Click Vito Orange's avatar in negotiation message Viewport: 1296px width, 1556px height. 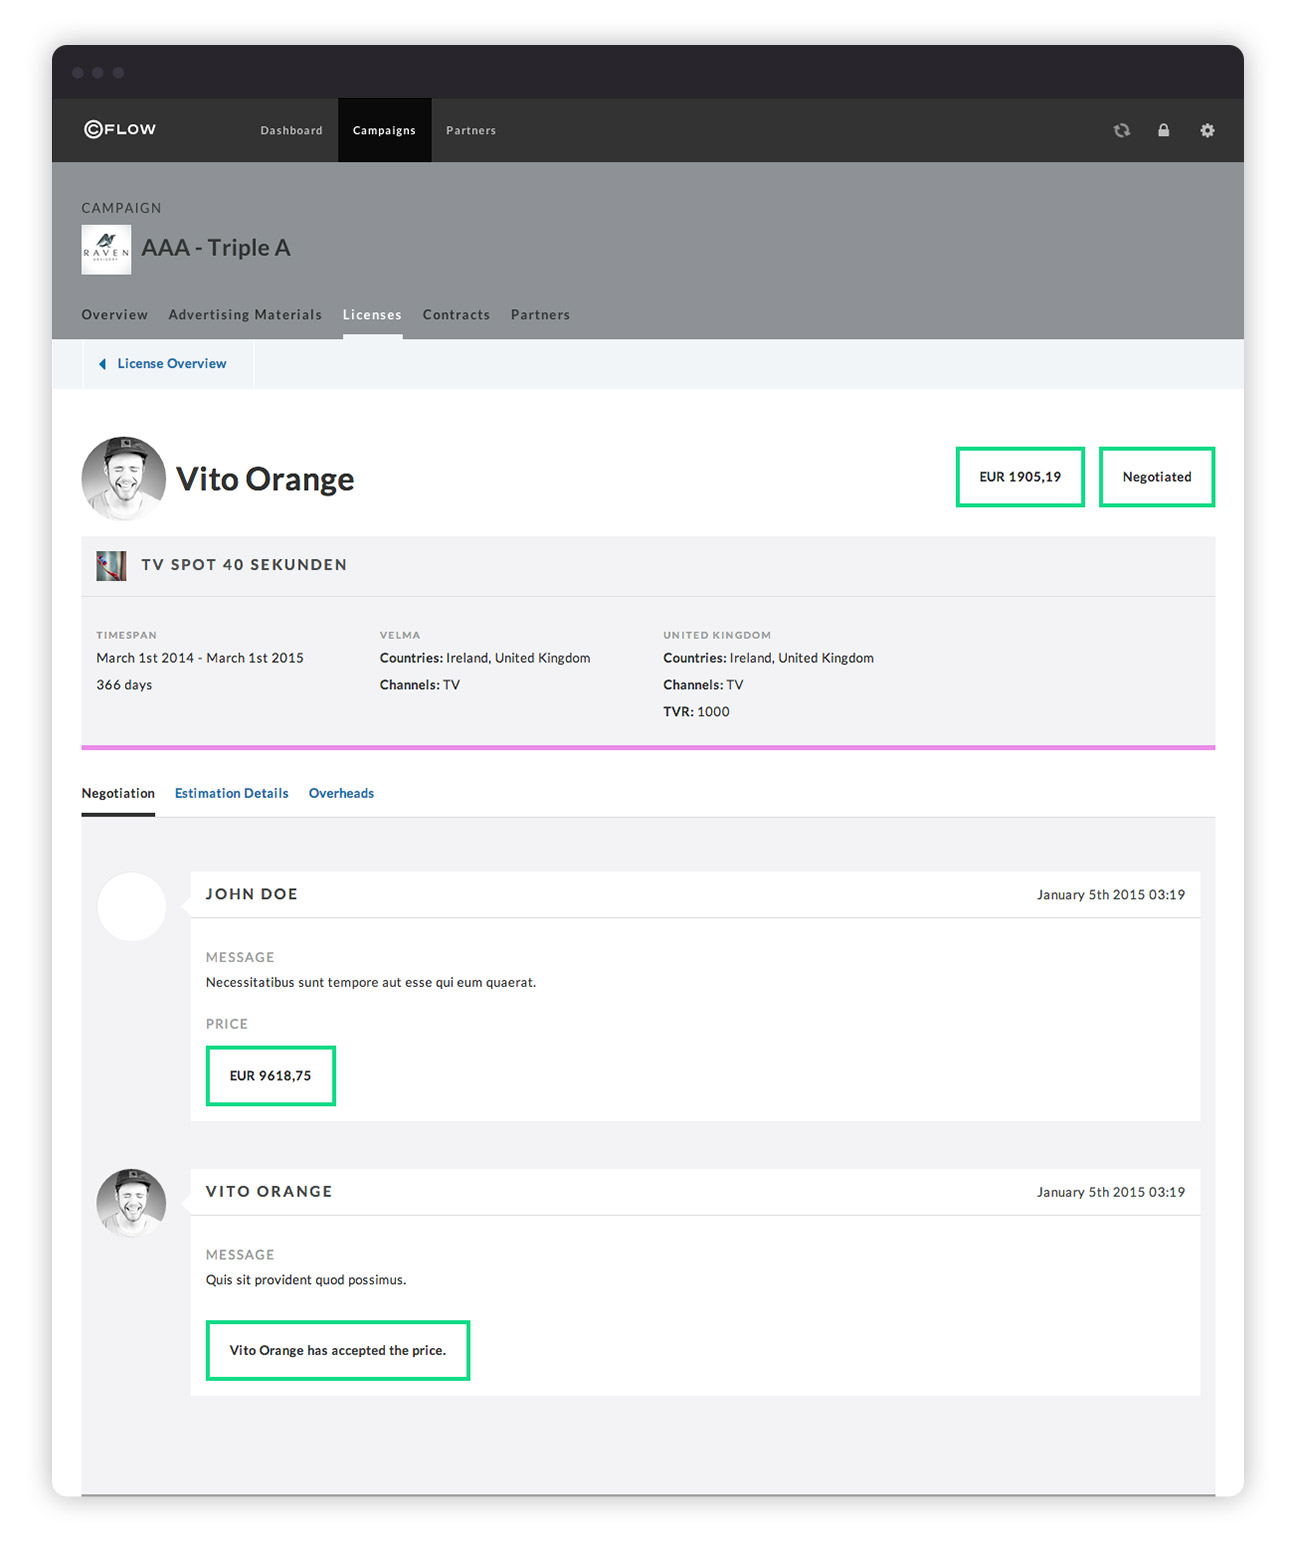[x=131, y=1203]
